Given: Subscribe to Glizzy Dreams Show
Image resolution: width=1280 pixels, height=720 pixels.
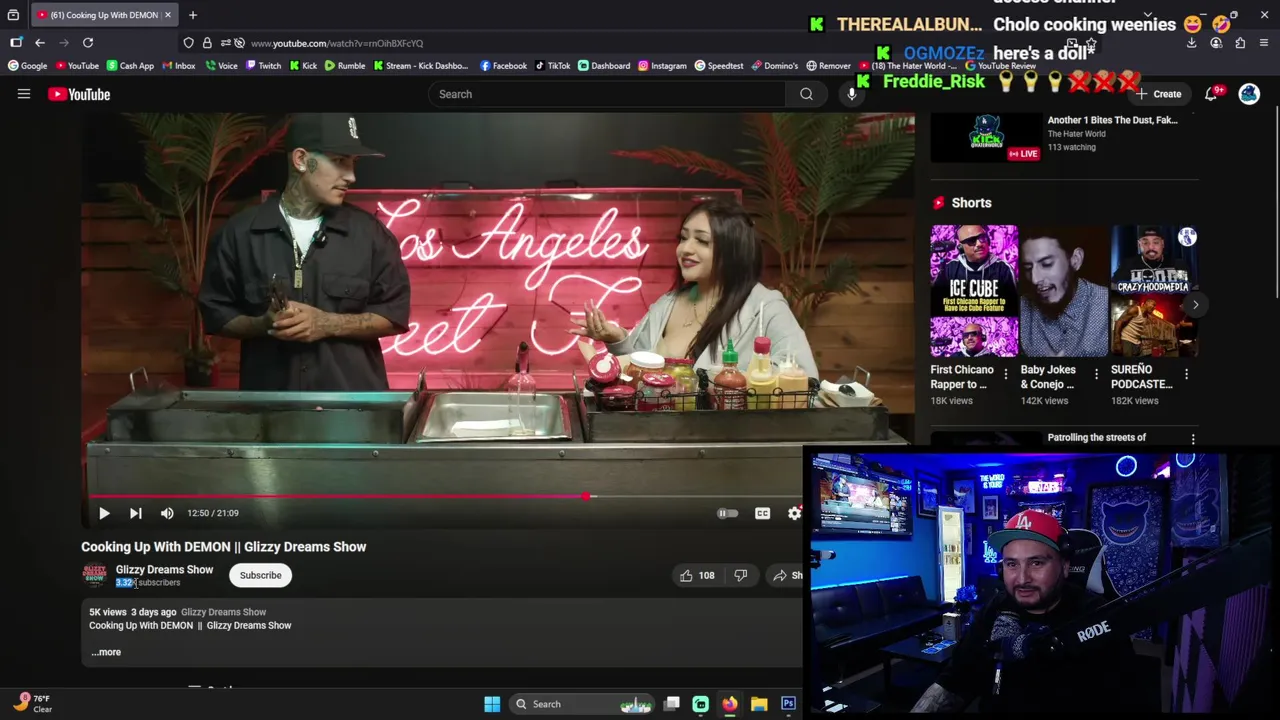Looking at the screenshot, I should pos(260,575).
